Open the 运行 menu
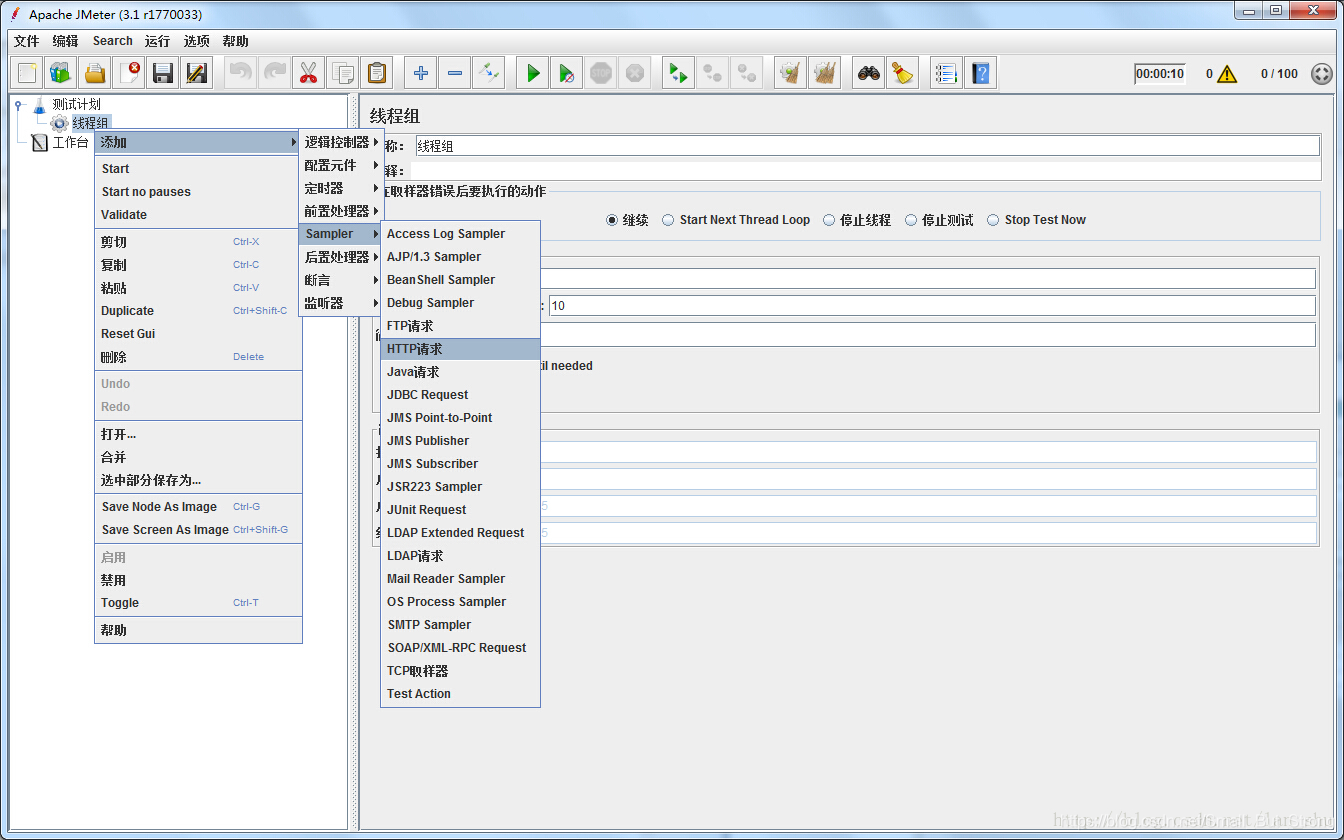The width and height of the screenshot is (1344, 840). click(x=157, y=41)
